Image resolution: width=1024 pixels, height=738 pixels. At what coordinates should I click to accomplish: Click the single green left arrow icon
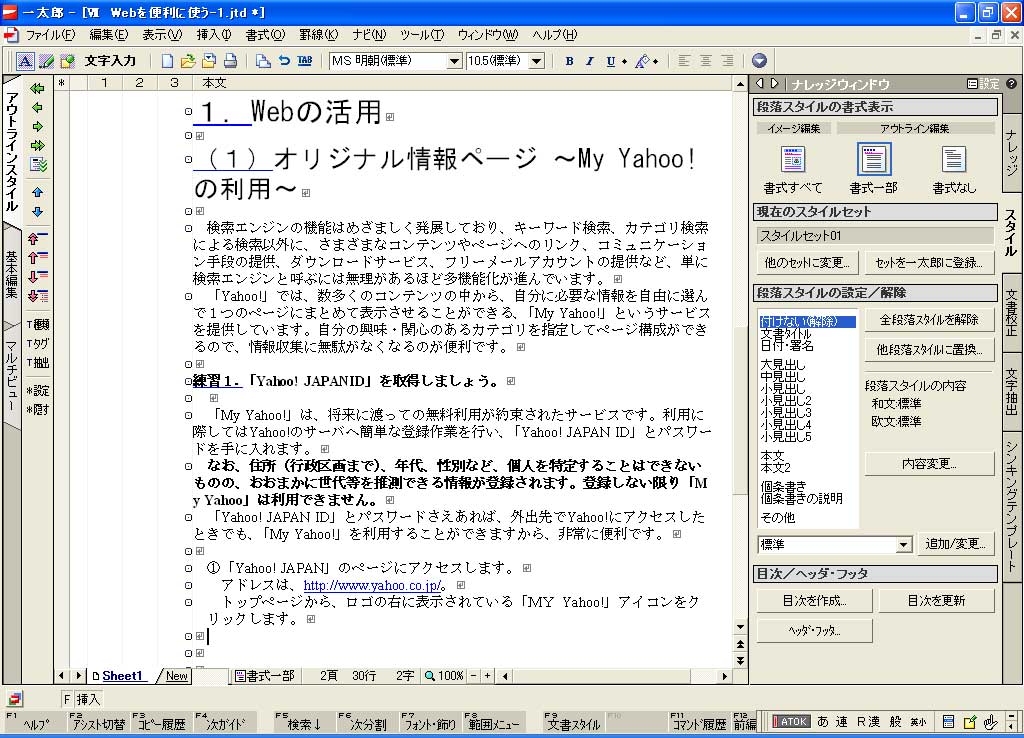(37, 107)
